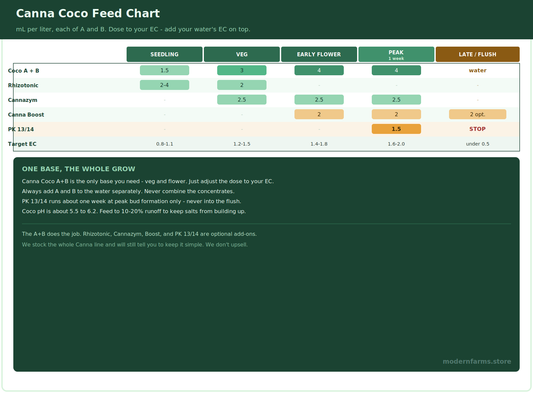The image size is (533, 393).
Task: Click Target EC value 1.2-1.5
Action: (242, 144)
